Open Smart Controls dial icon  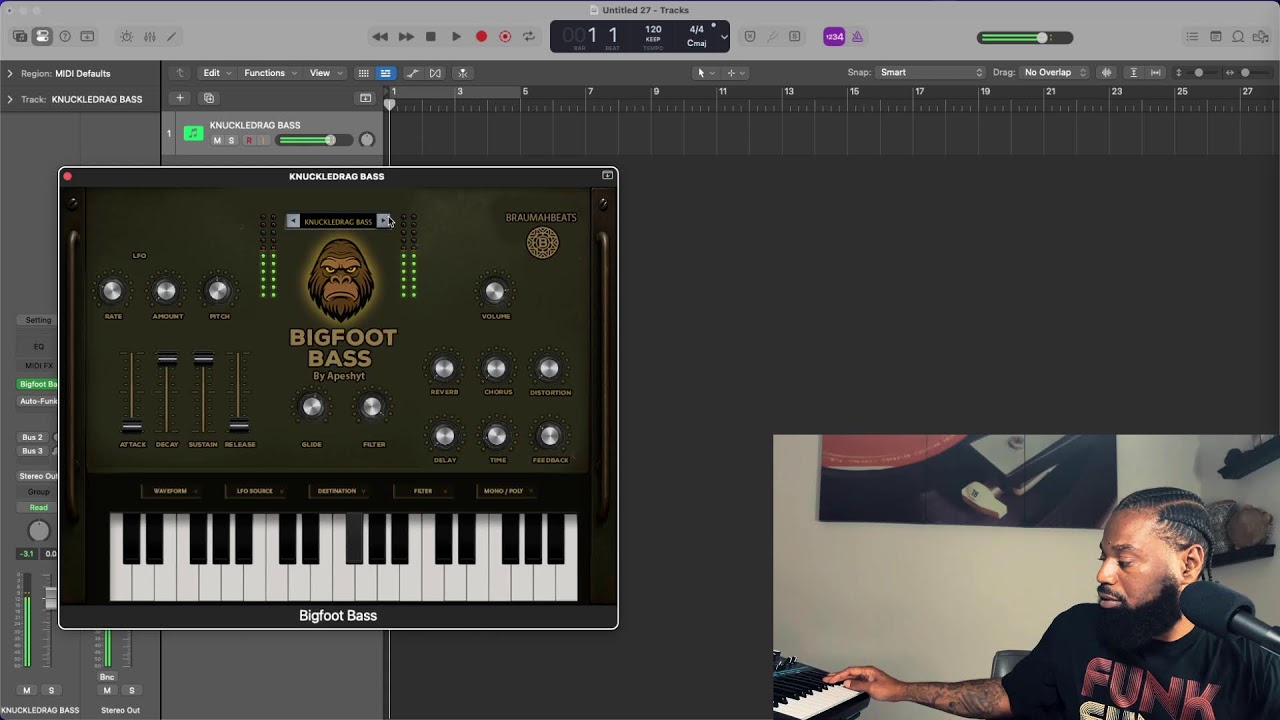pyautogui.click(x=126, y=36)
